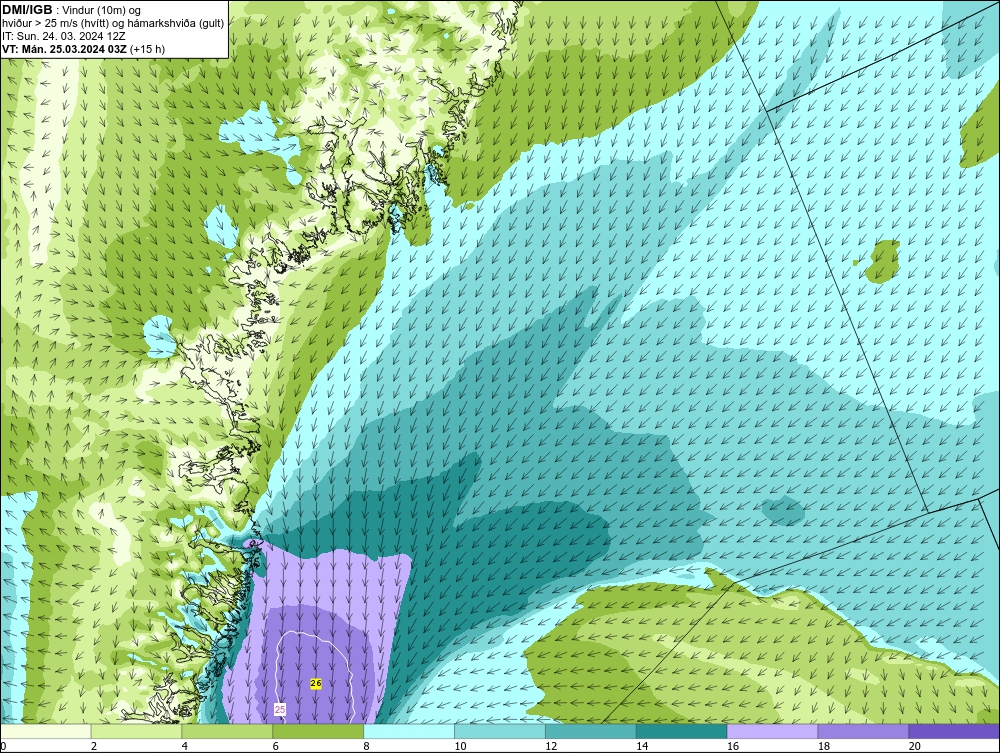Viewport: 1000px width, 753px height.
Task: Select the 2–4 m/s light green legend swatch
Action: click(x=136, y=731)
